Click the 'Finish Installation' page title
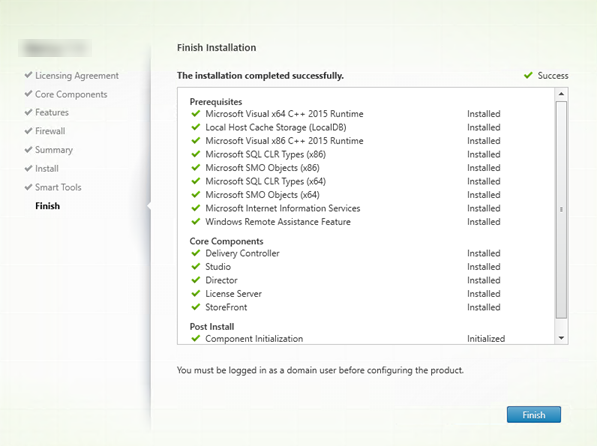Image resolution: width=597 pixels, height=446 pixels. tap(216, 48)
